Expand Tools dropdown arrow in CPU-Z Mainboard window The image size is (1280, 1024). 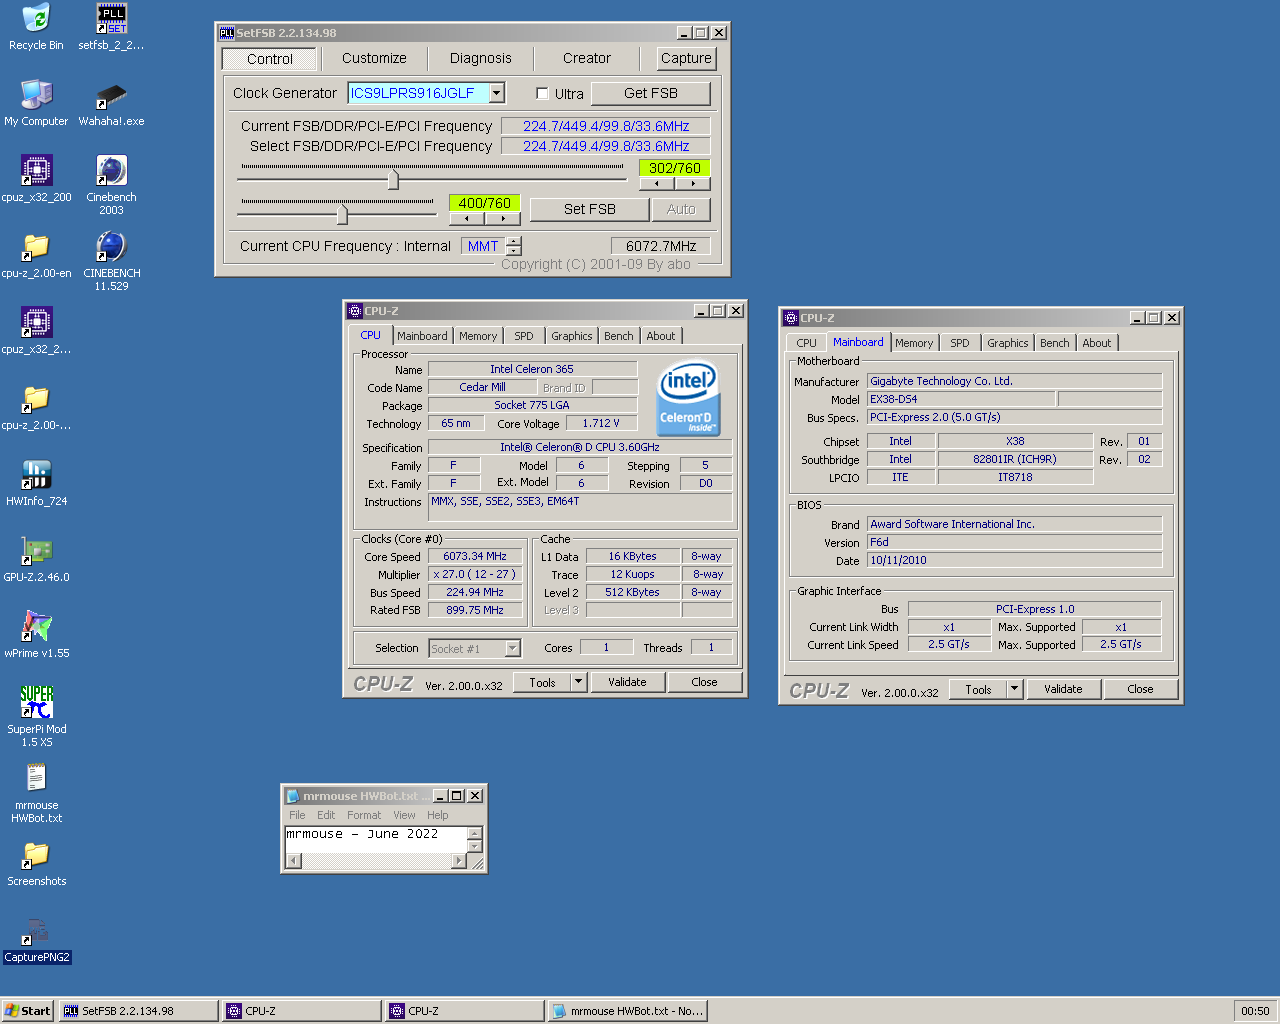click(x=1014, y=689)
